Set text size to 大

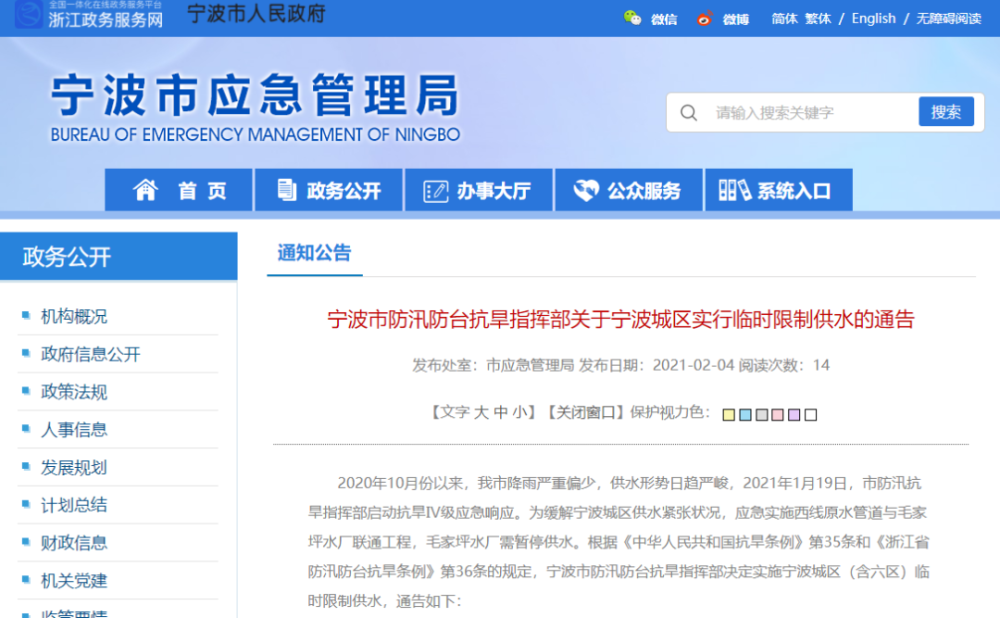click(x=480, y=413)
